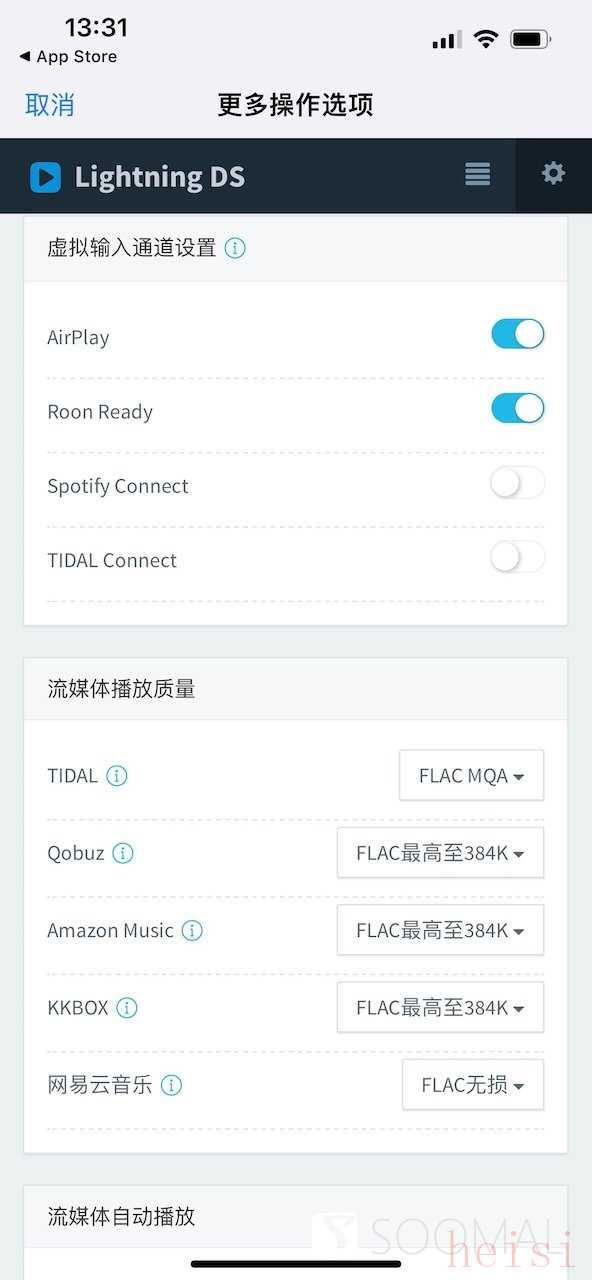Screen dimensions: 592x1280
Task: Open the settings gear icon
Action: (553, 174)
